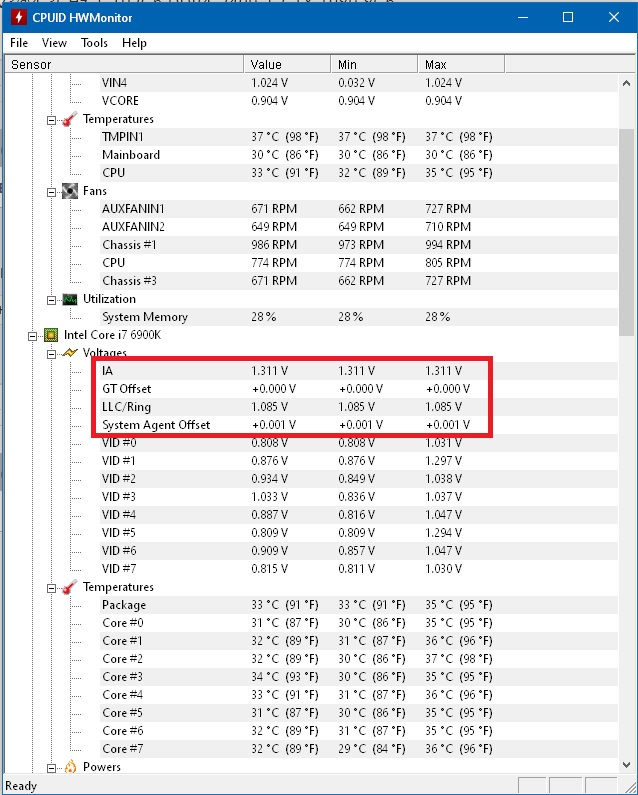Click the vertical scrollbar down arrow
Image resolution: width=638 pixels, height=795 pixels.
[626, 766]
